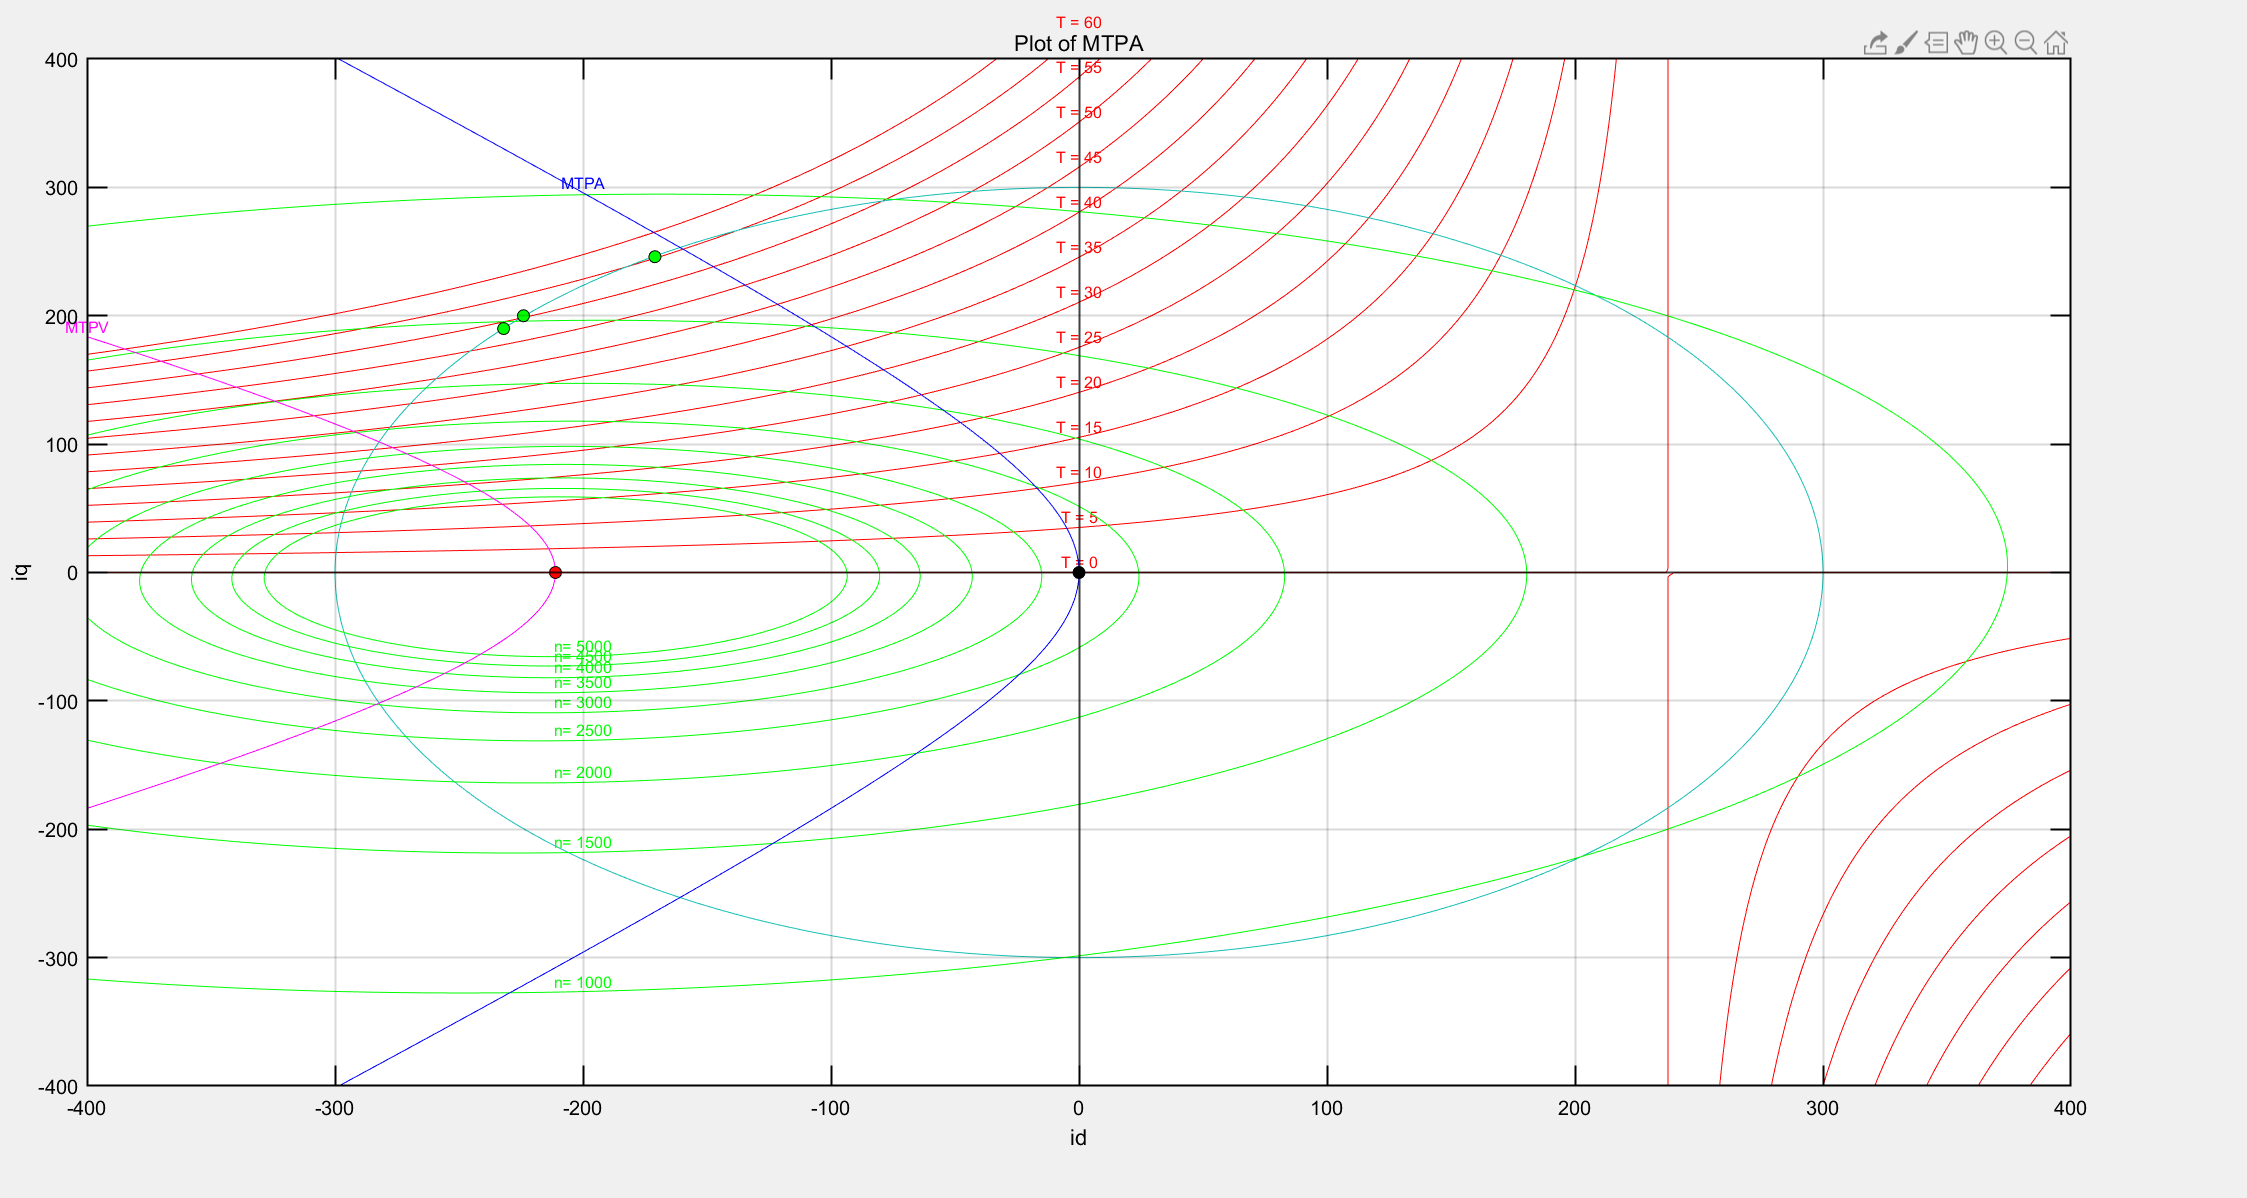Select the pan hand tool
Viewport: 2247px width, 1198px height.
(x=1966, y=43)
